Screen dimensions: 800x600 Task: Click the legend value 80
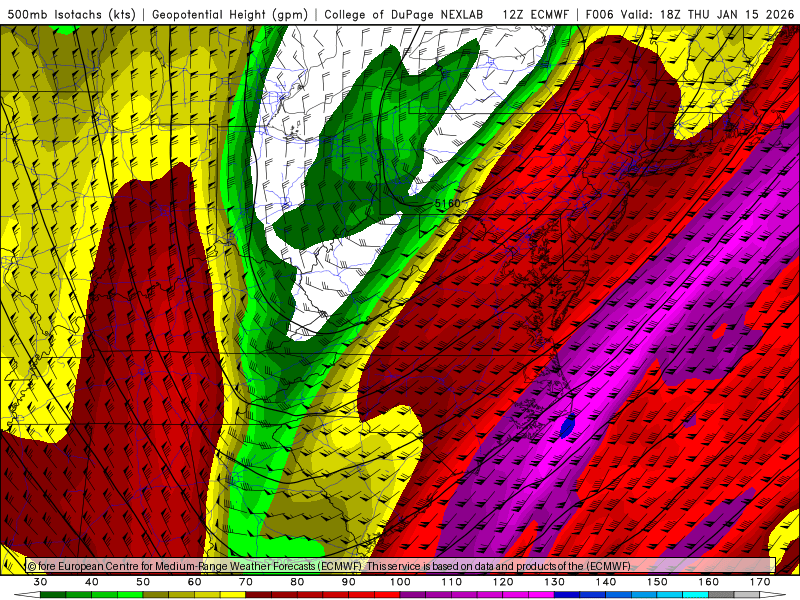point(297,582)
